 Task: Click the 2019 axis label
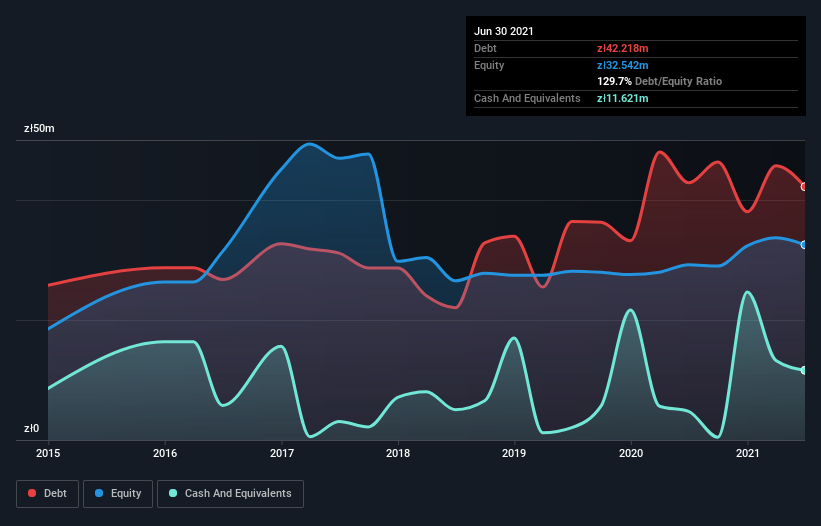point(514,453)
